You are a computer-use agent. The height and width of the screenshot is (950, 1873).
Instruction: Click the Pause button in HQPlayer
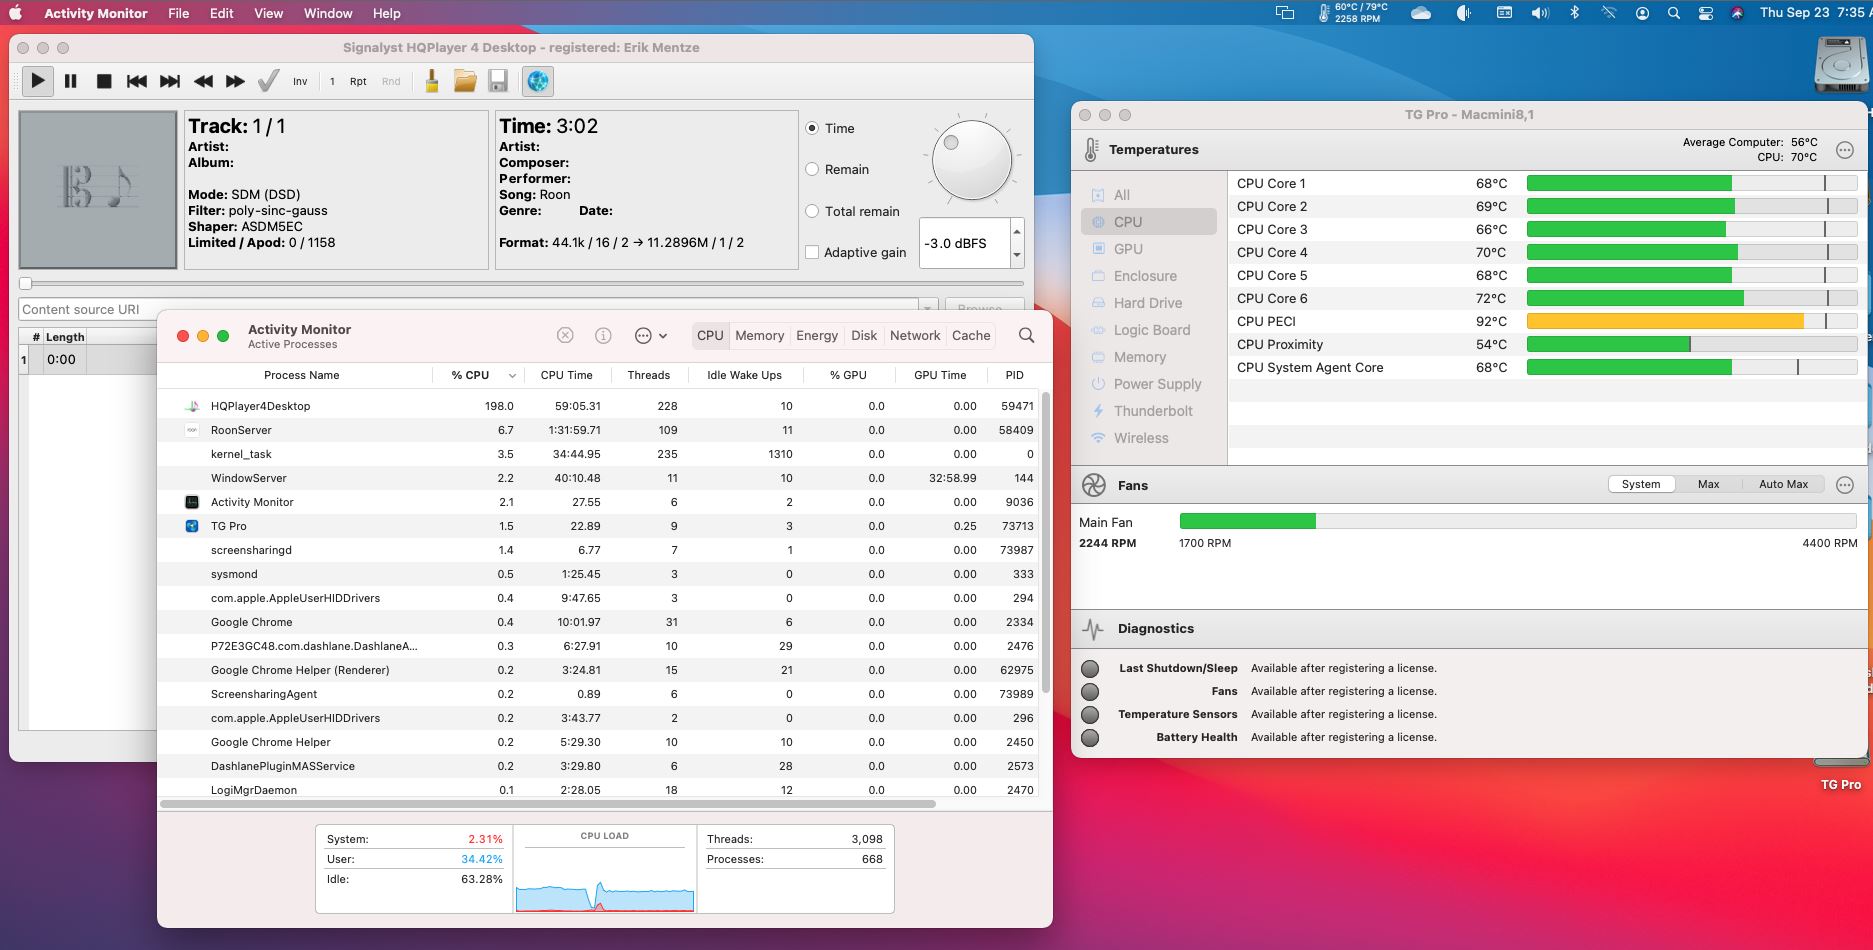click(x=71, y=81)
